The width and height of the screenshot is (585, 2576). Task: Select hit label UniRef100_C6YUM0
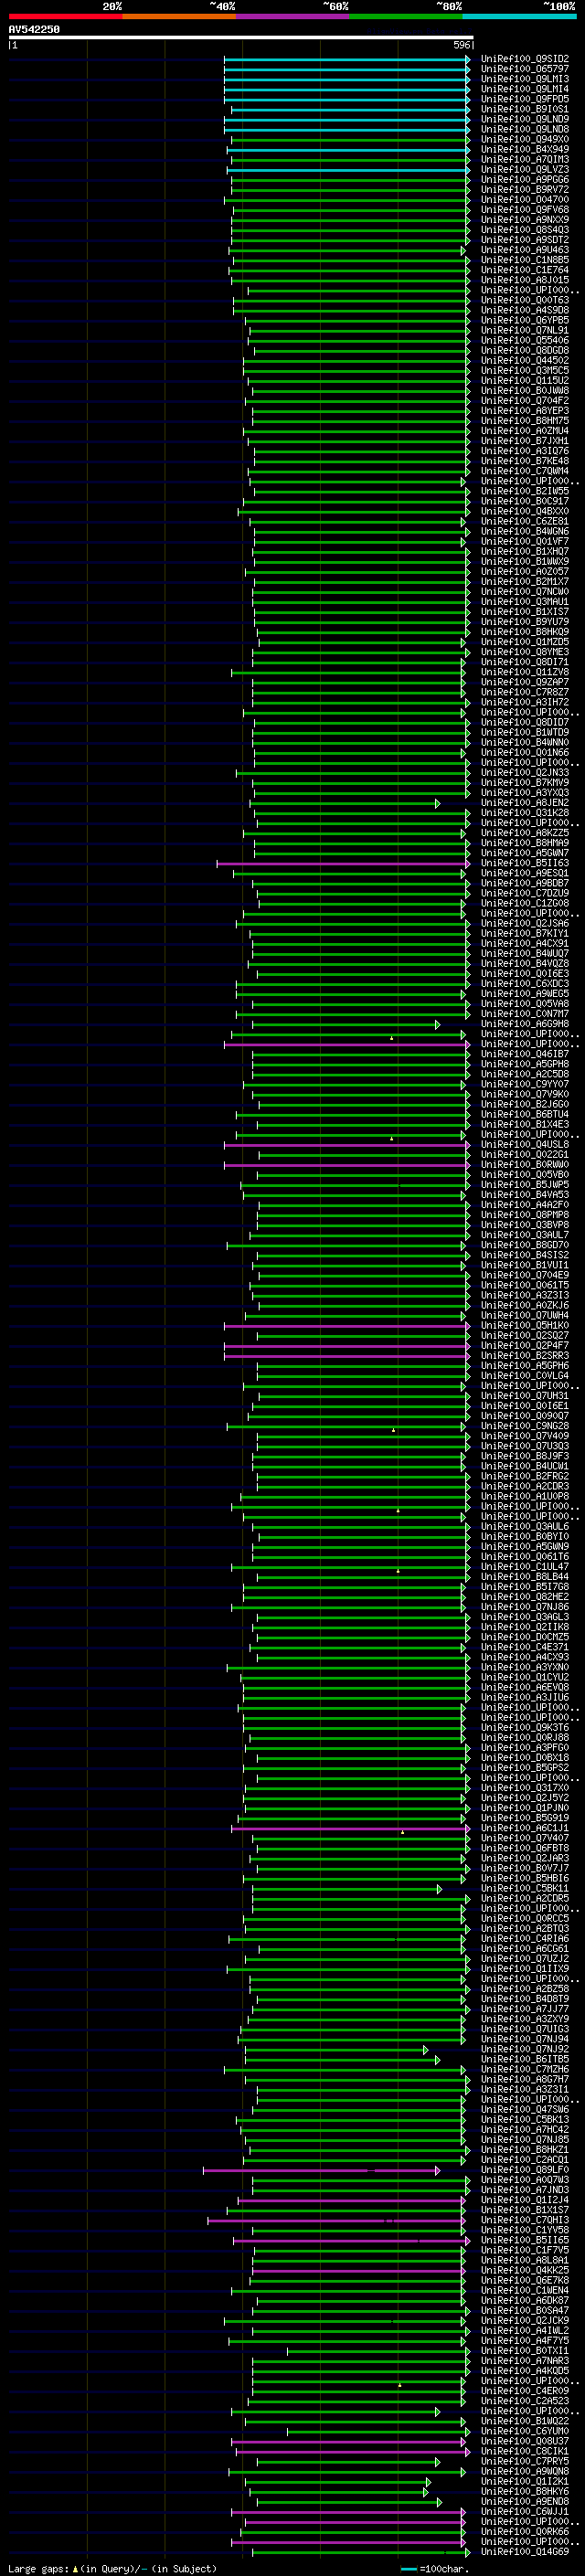click(525, 2431)
